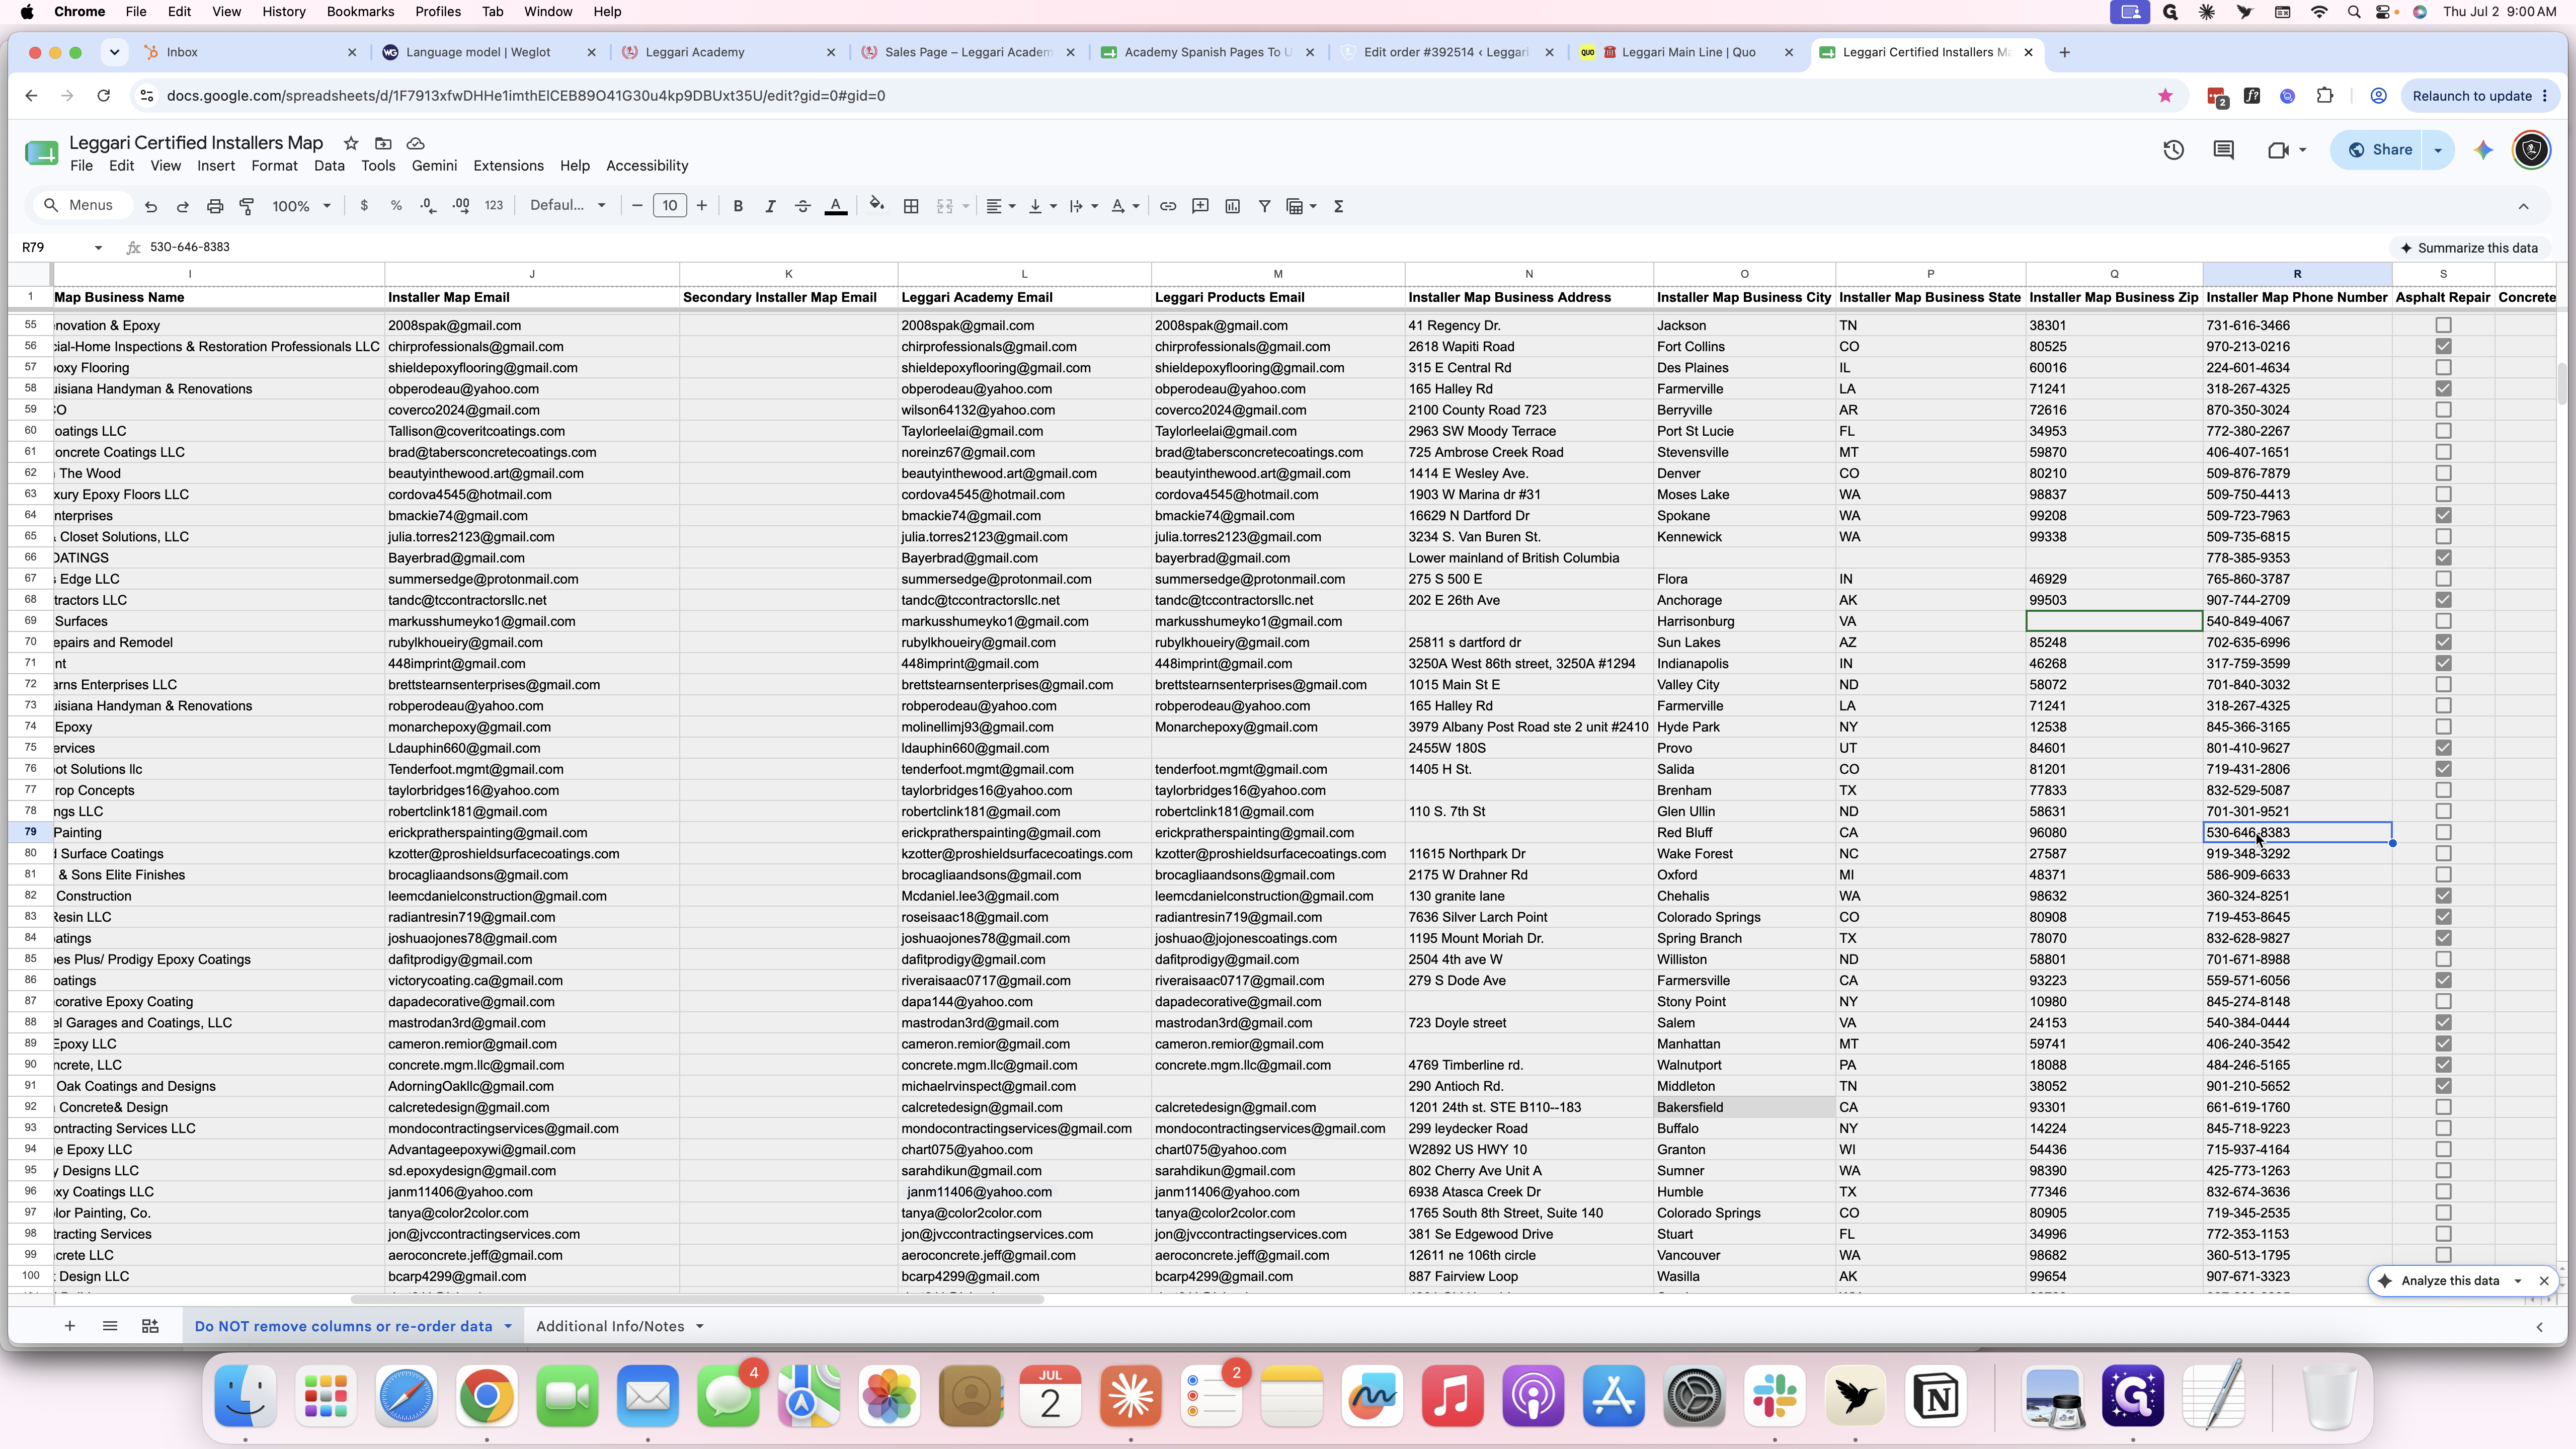Click the paint format icon
The height and width of the screenshot is (1449, 2576).
tap(247, 206)
